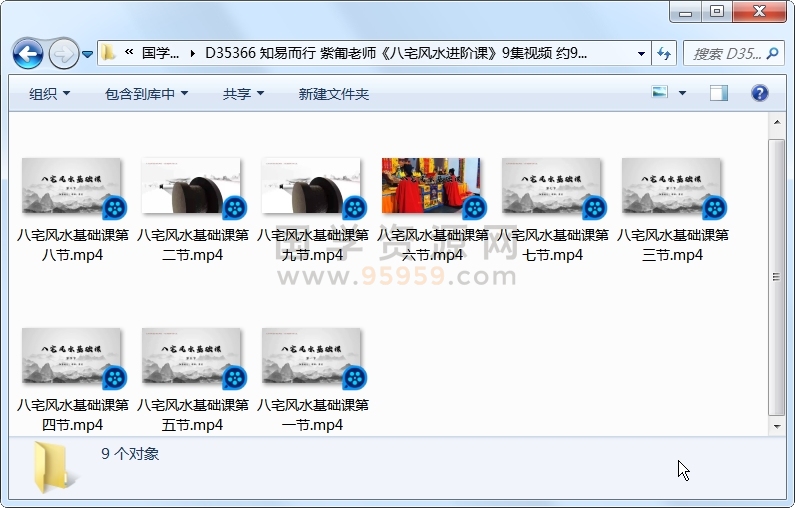Expand the hidden breadcrumb chevron «
This screenshot has width=795, height=508.
pos(129,53)
